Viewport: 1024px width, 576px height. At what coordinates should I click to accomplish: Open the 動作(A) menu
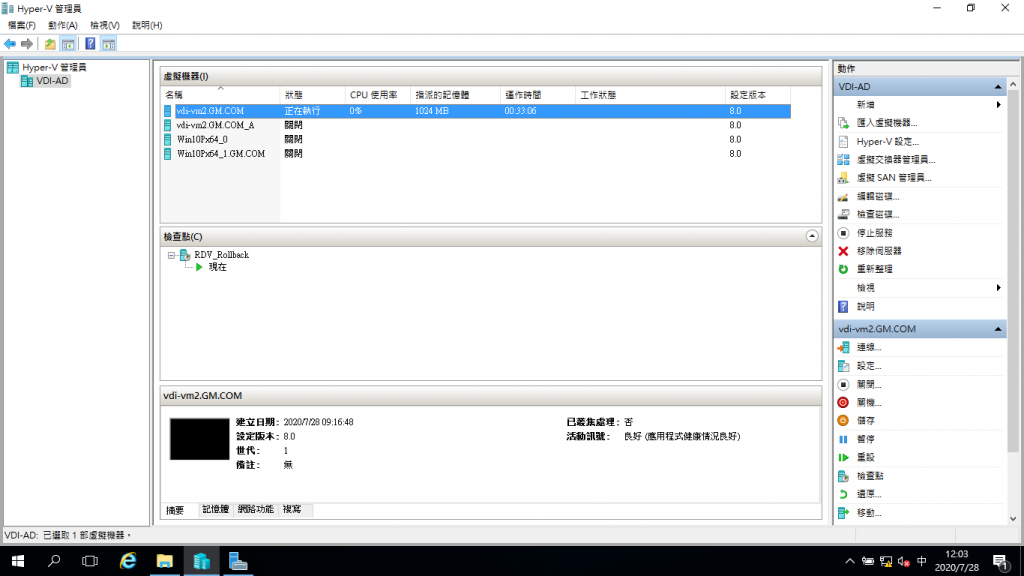63,25
